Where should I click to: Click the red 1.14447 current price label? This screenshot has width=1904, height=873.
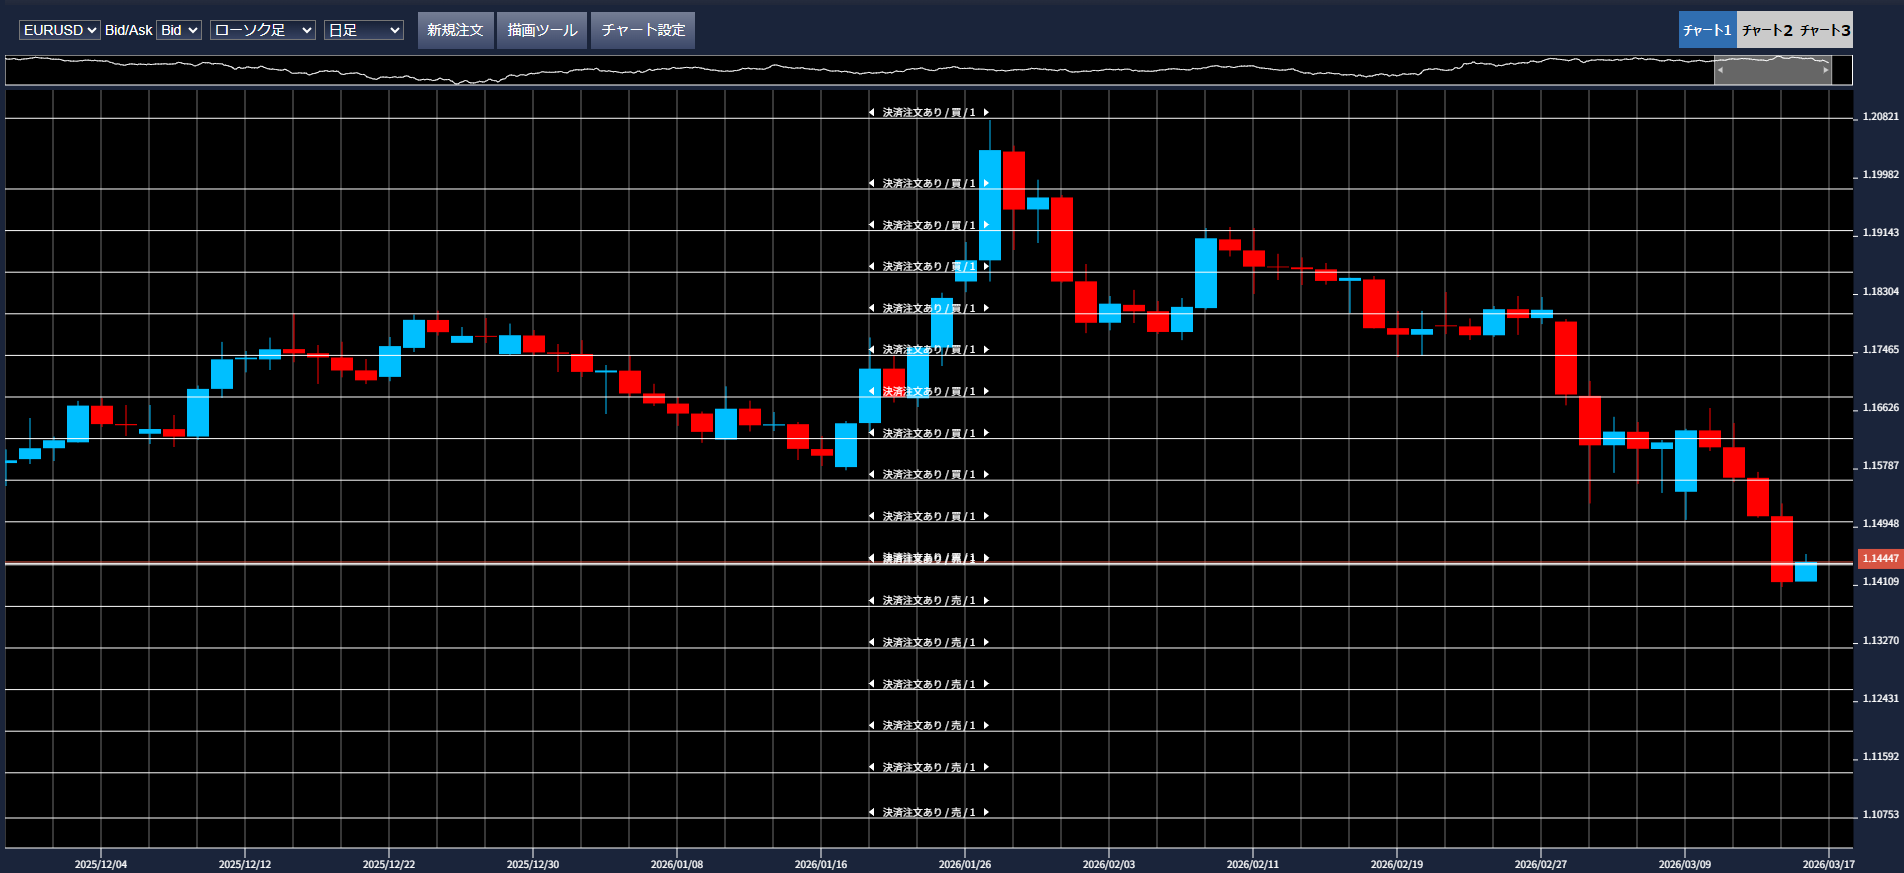coord(1880,559)
